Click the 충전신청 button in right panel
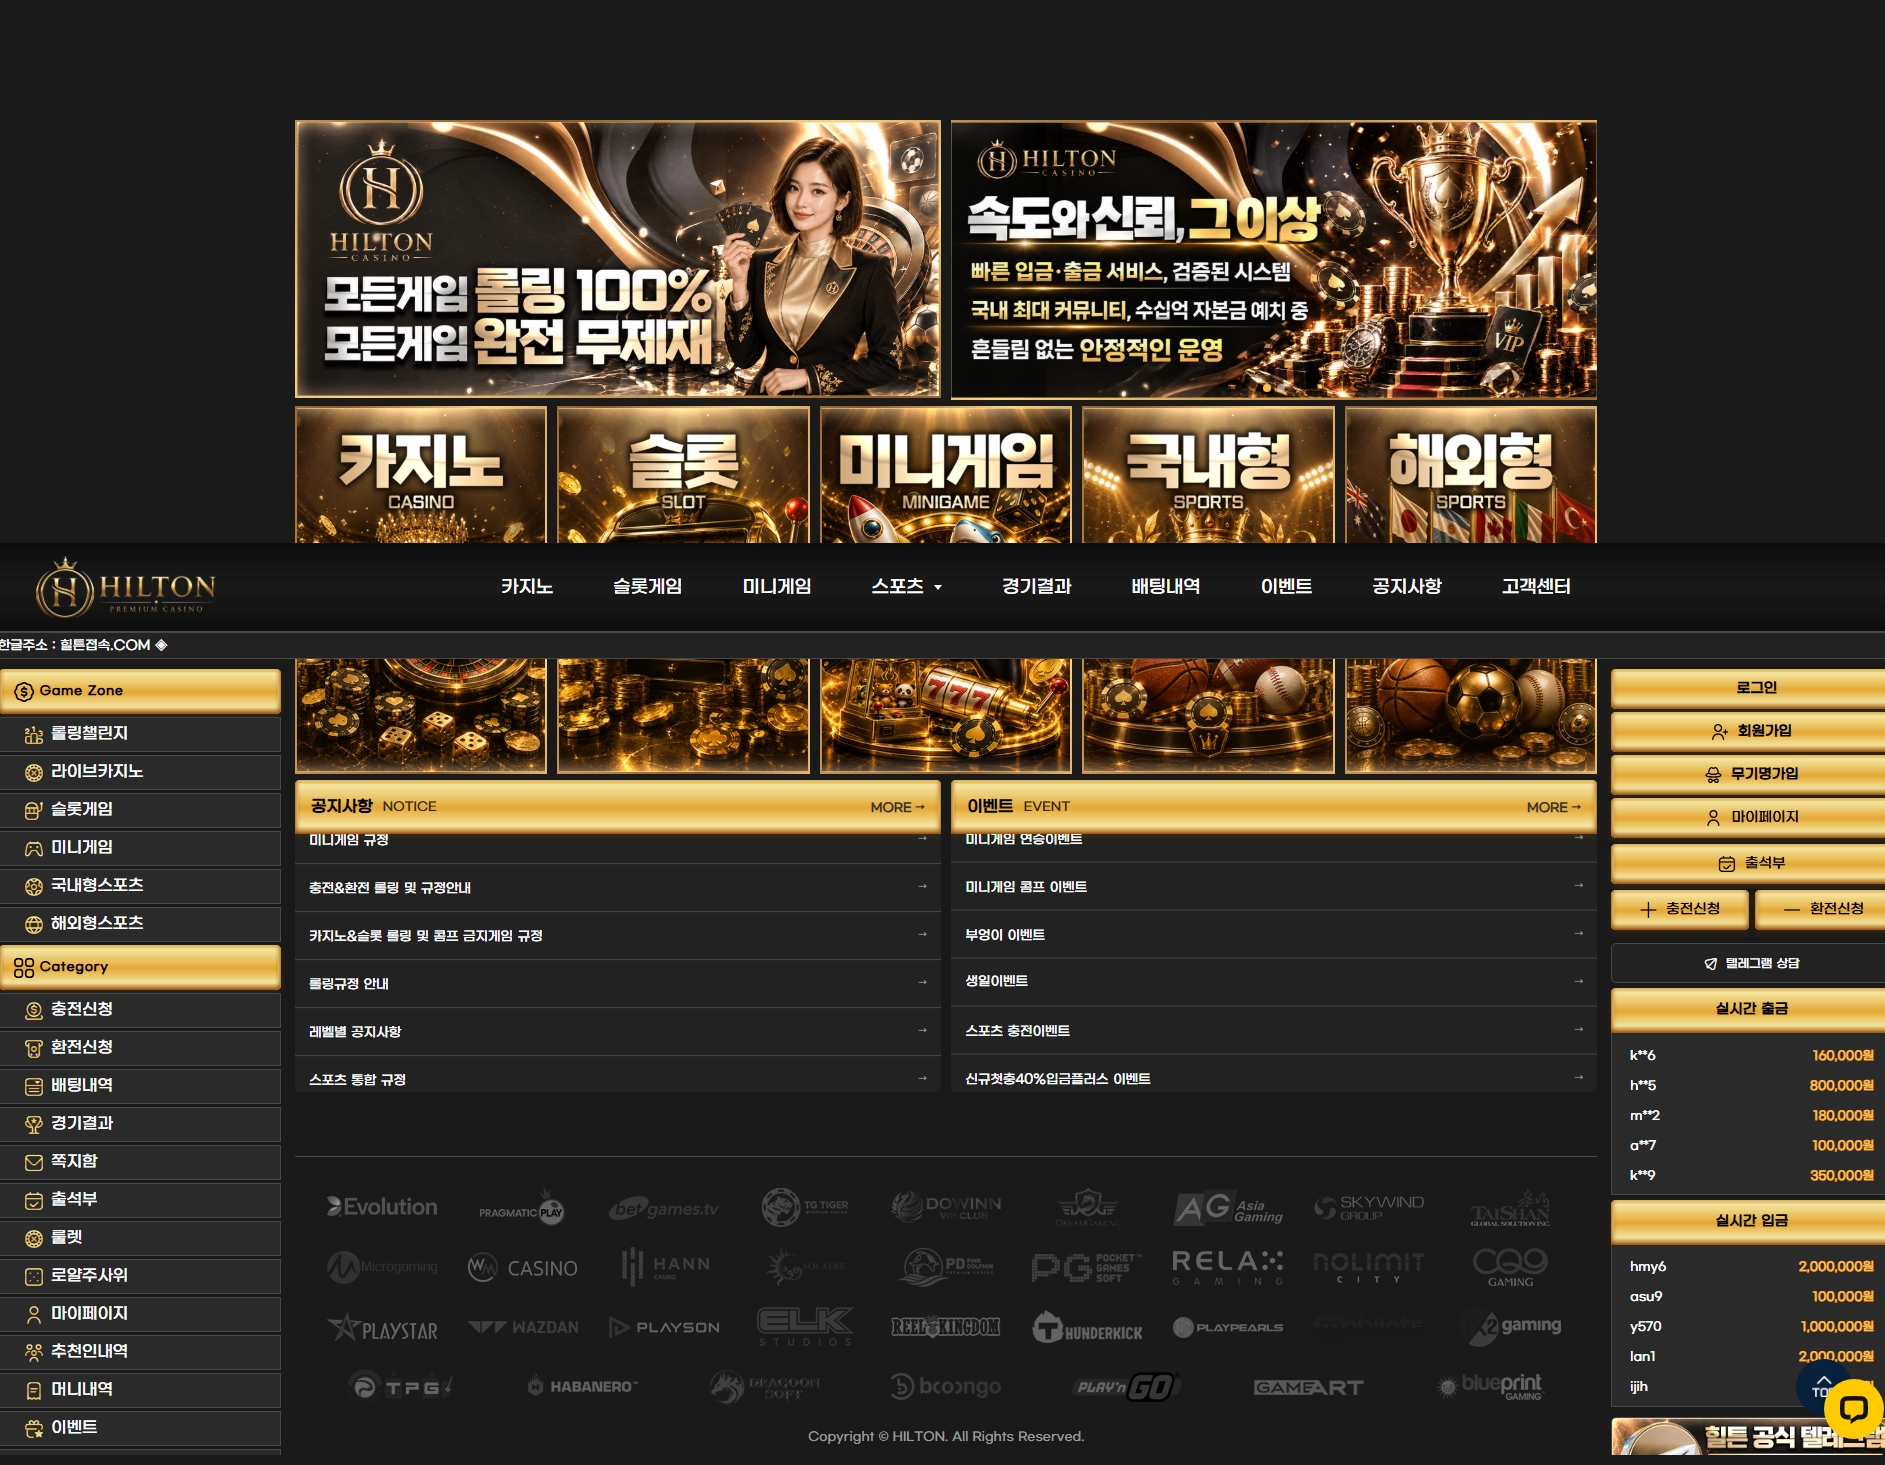Viewport: 1885px width, 1465px height. (1680, 909)
